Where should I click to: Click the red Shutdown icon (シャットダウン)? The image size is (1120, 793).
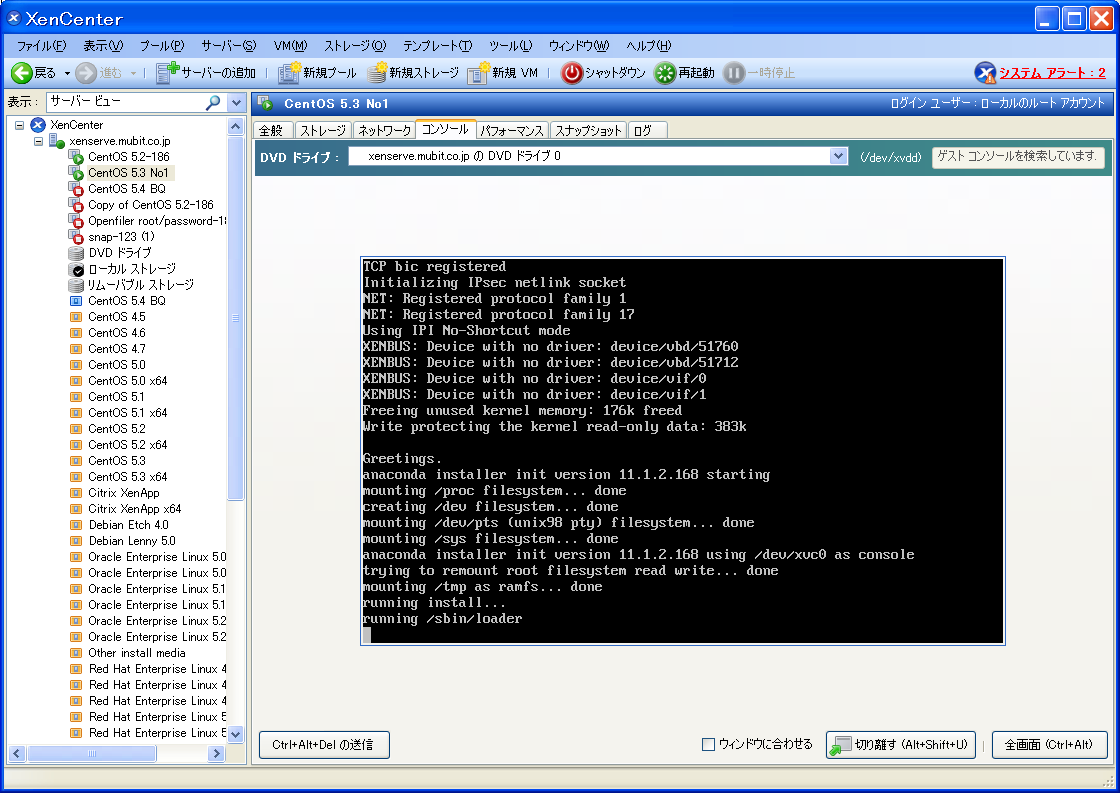(571, 73)
